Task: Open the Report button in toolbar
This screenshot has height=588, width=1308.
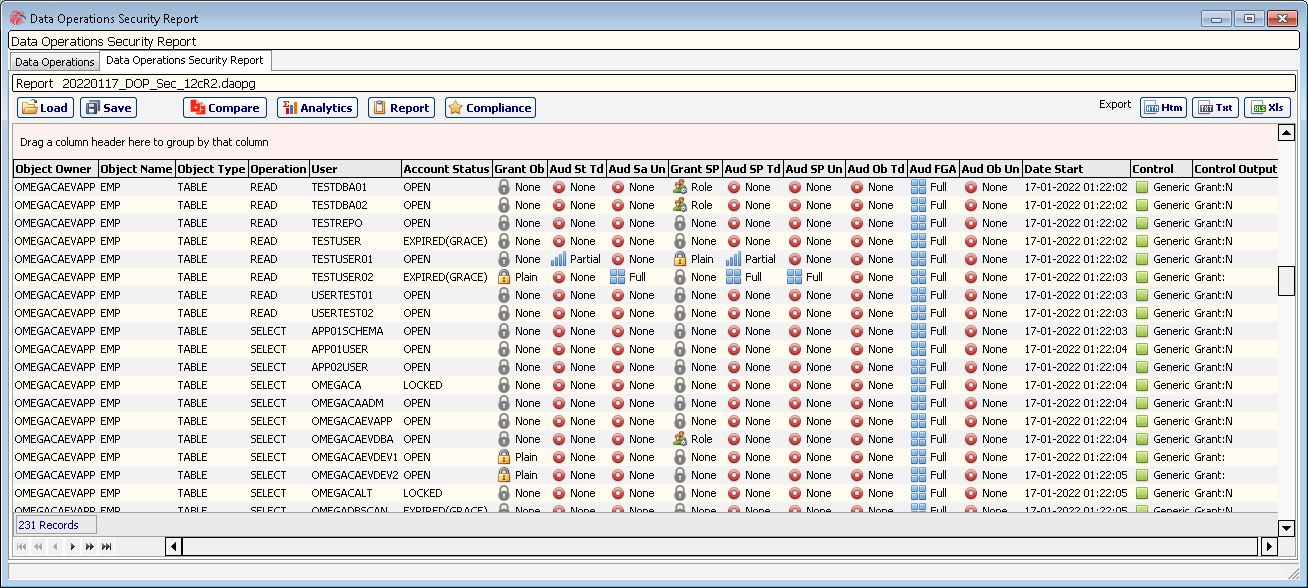Action: 401,108
